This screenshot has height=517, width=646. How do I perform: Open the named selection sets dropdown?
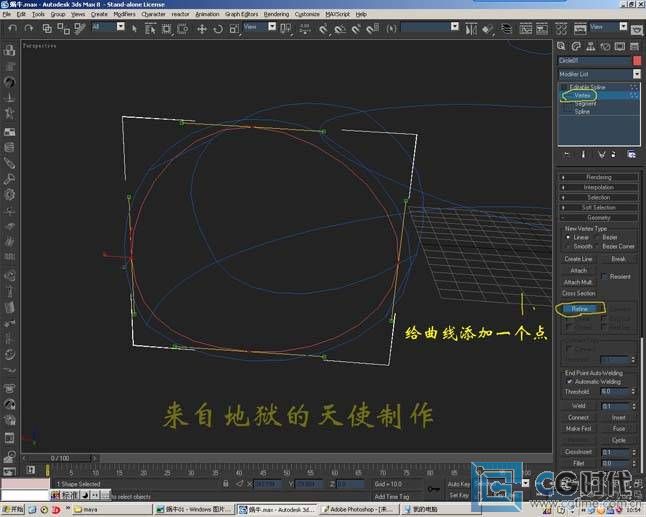[x=430, y=27]
